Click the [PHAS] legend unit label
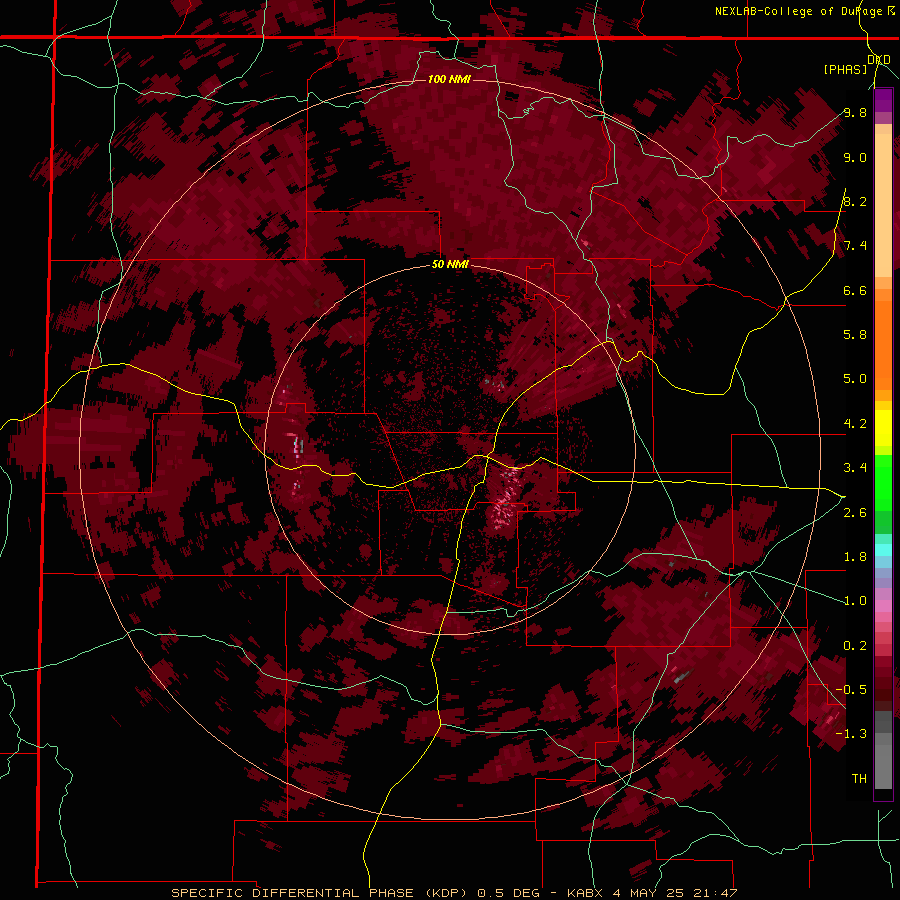Image resolution: width=900 pixels, height=900 pixels. (x=845, y=69)
